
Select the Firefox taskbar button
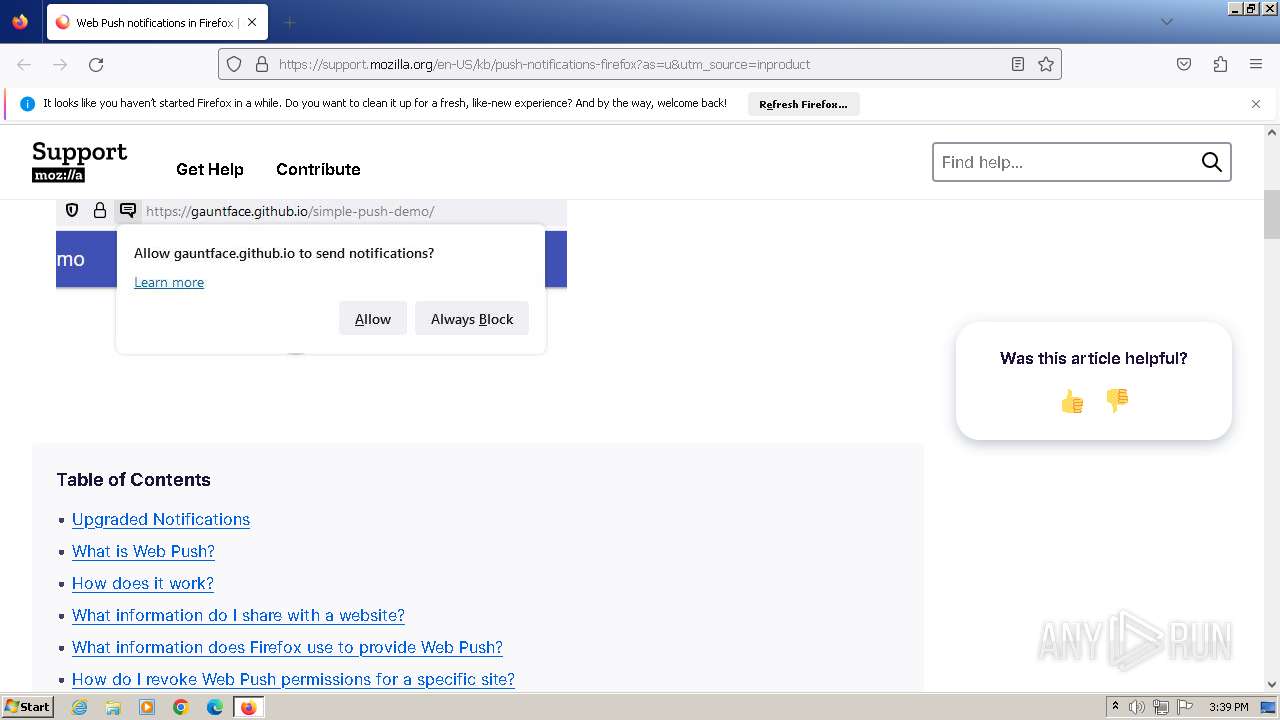click(x=248, y=707)
